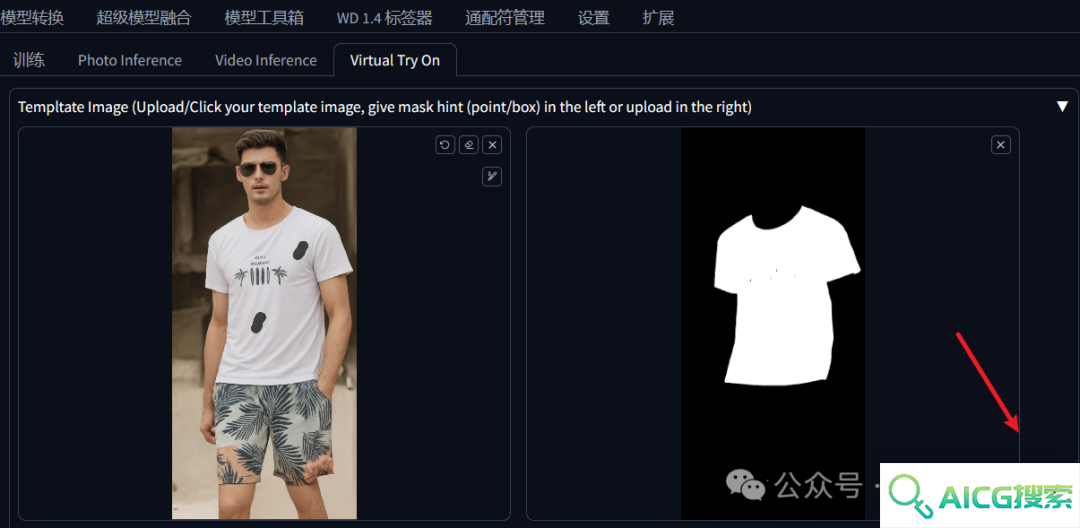The width and height of the screenshot is (1080, 528).
Task: Open the 设置 tab
Action: pos(594,17)
